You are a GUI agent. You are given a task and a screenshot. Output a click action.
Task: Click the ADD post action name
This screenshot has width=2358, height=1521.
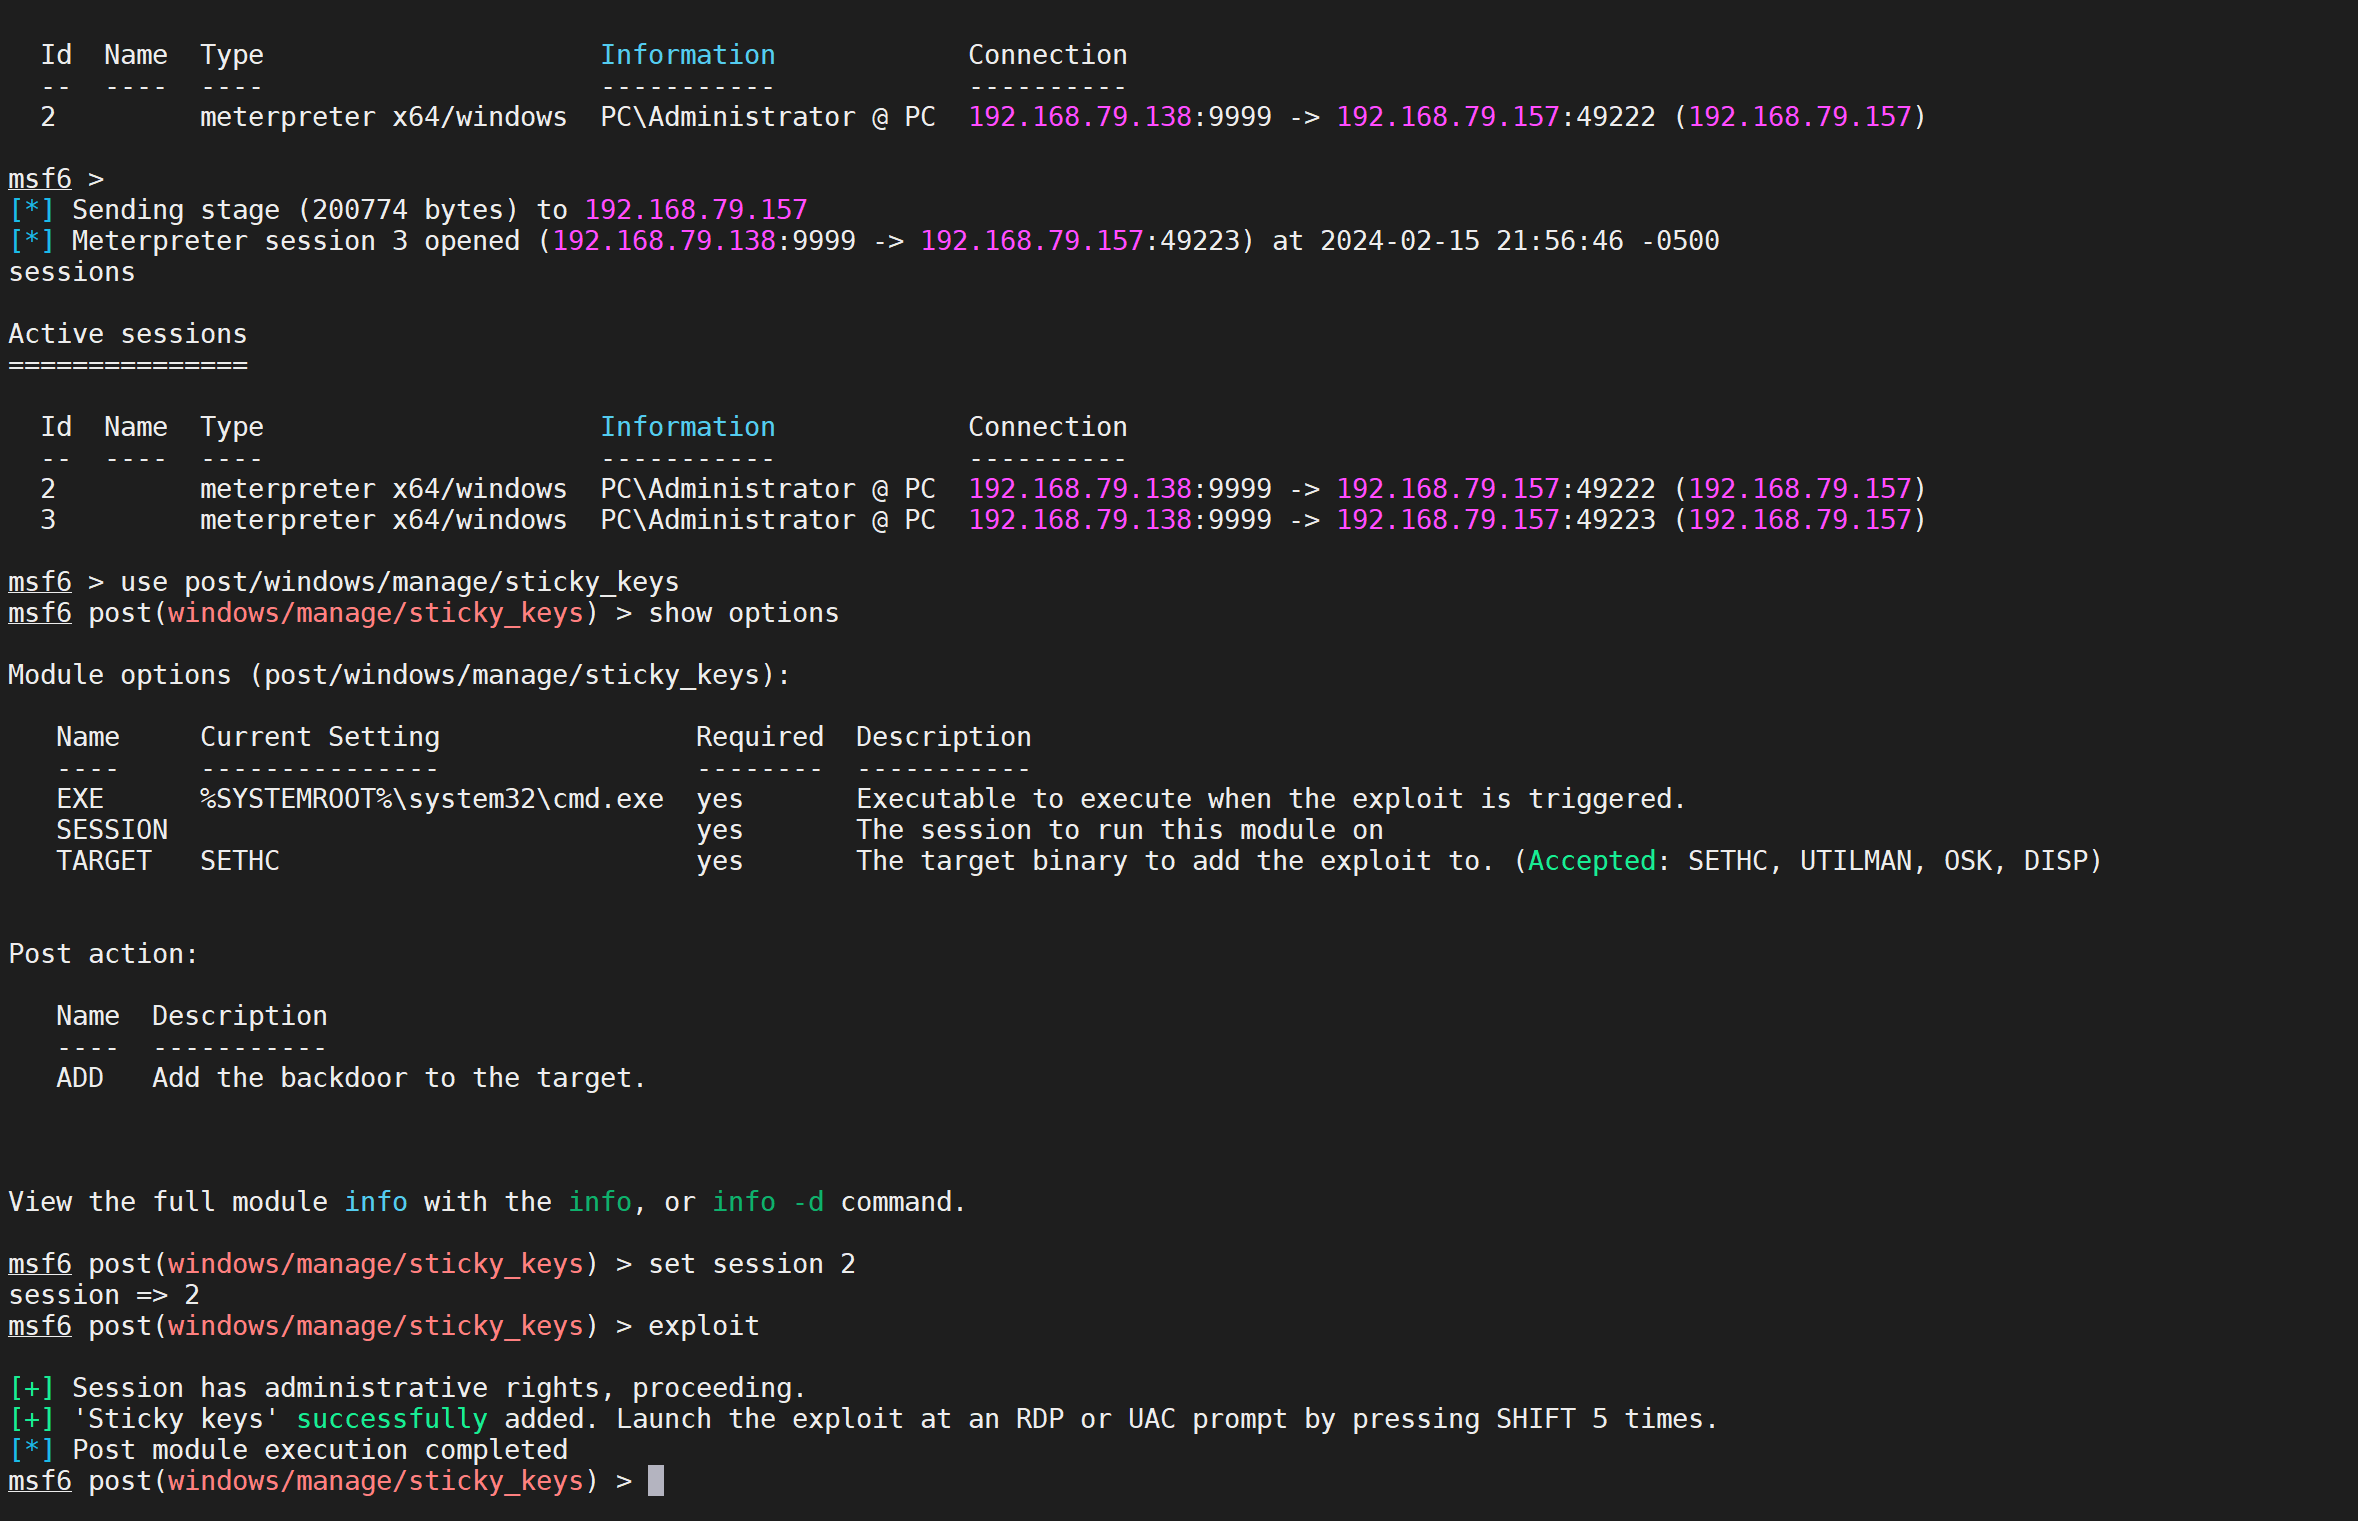click(x=80, y=1078)
